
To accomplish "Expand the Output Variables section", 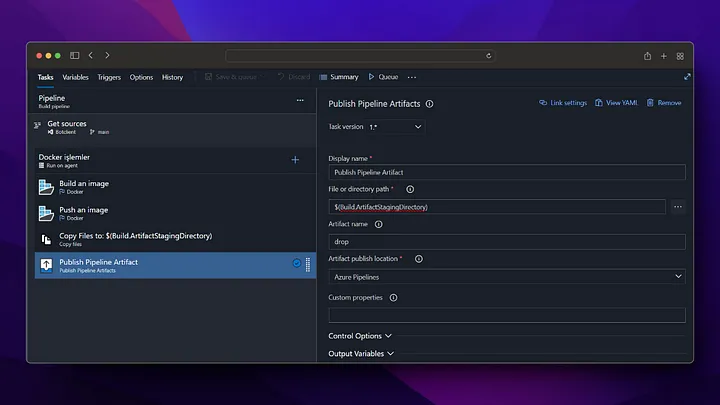I will 361,354.
